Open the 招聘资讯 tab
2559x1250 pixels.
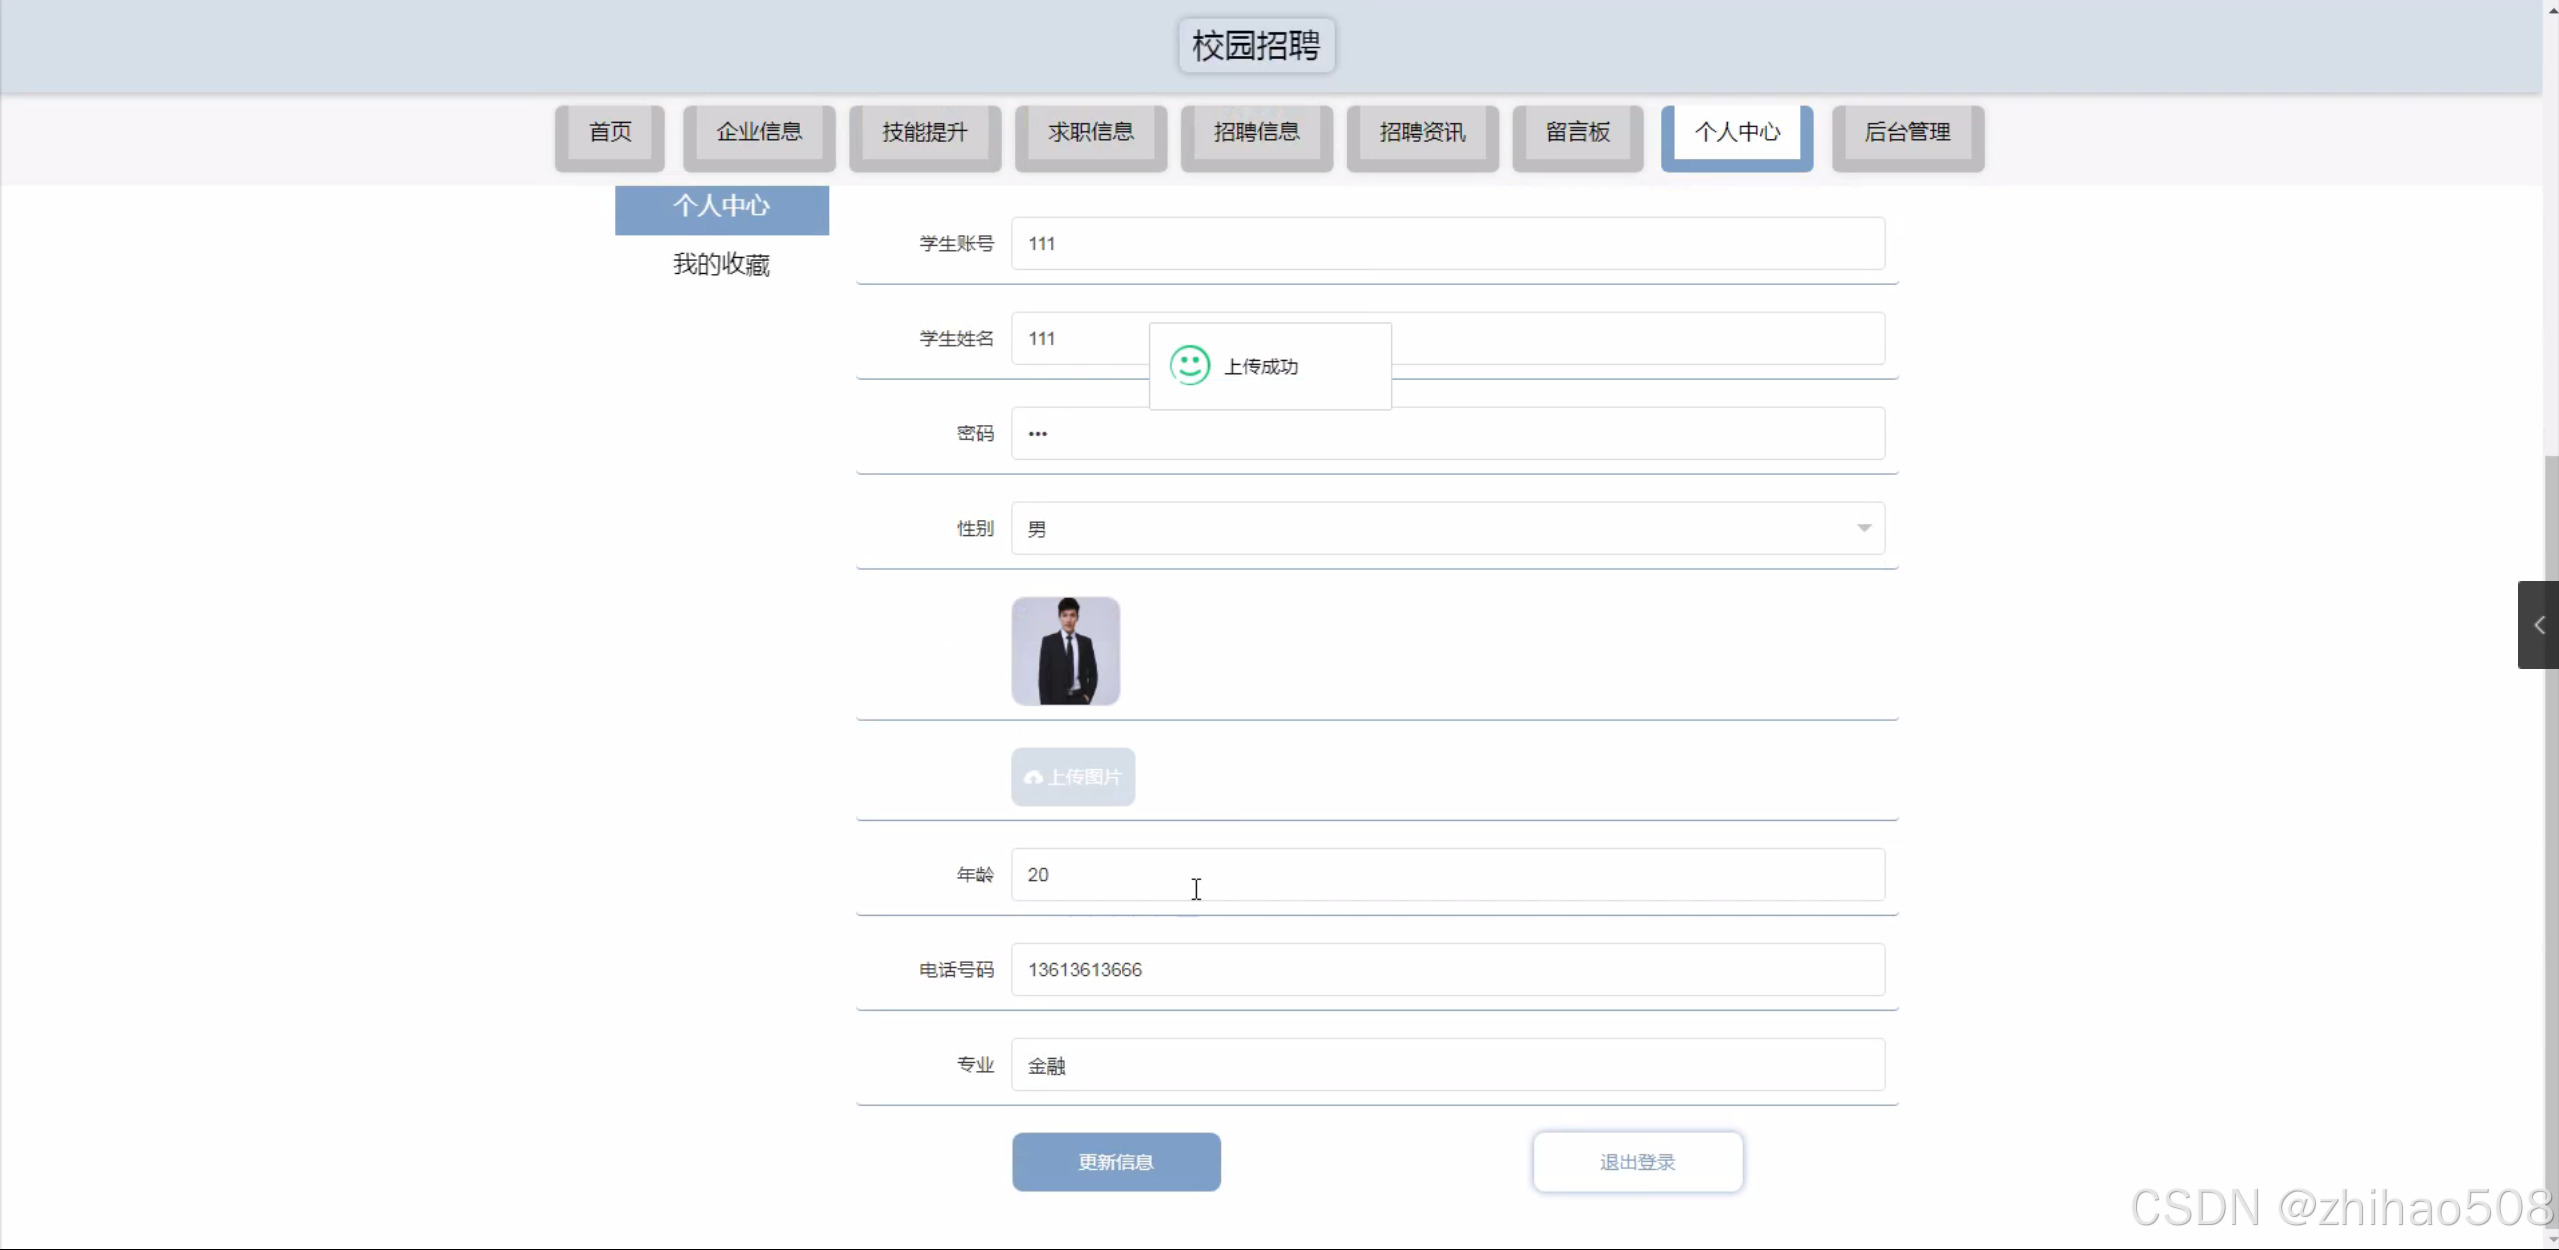point(1422,133)
